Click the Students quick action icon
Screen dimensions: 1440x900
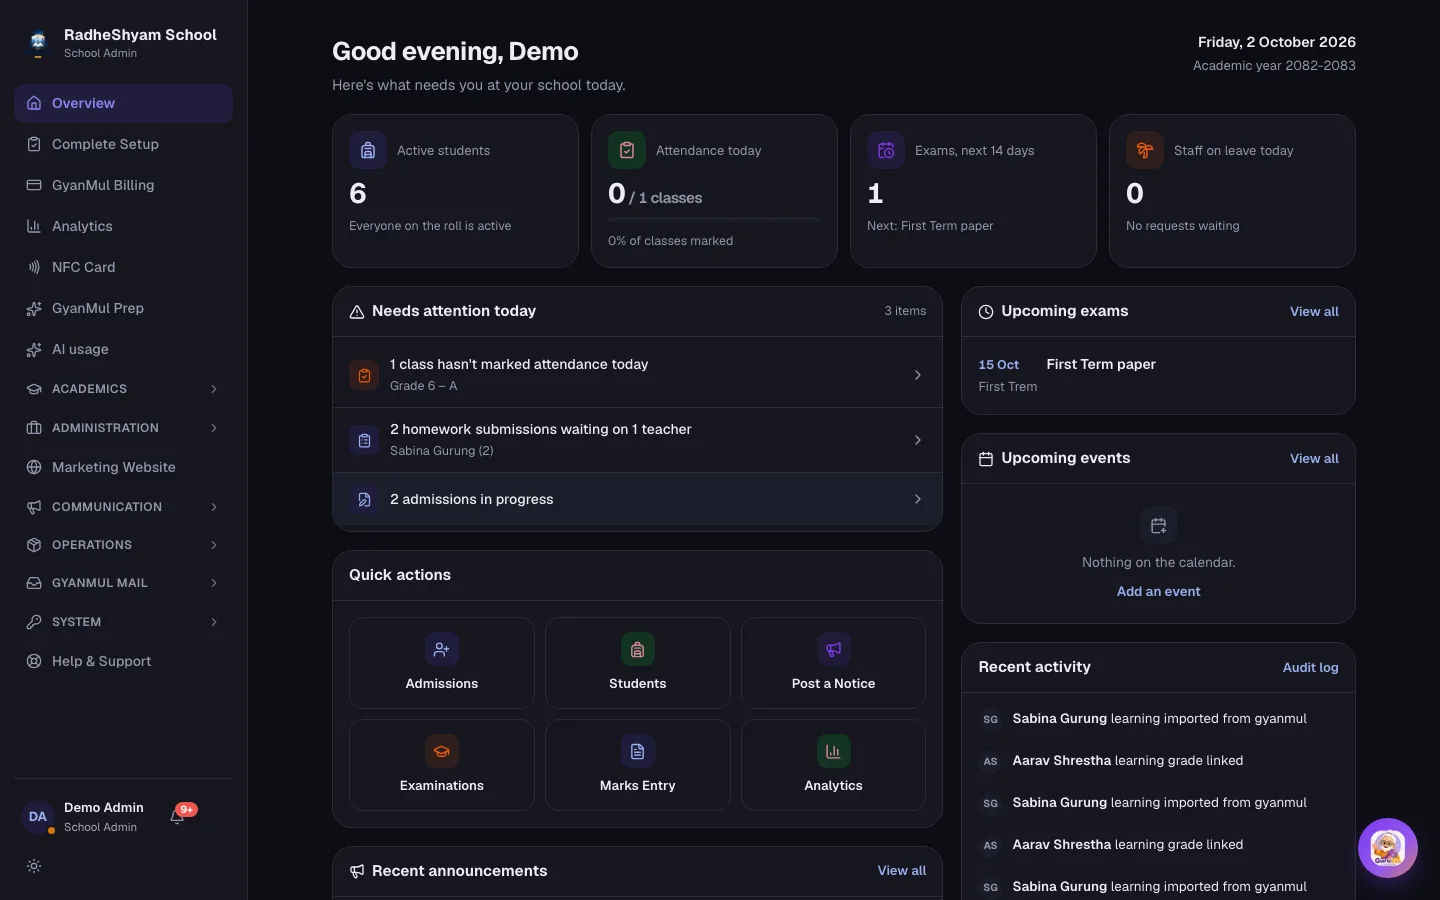(x=638, y=650)
